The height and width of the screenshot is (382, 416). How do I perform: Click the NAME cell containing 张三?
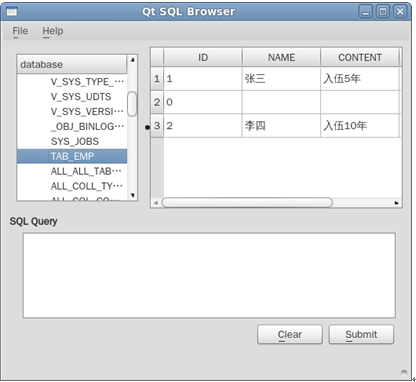point(281,79)
